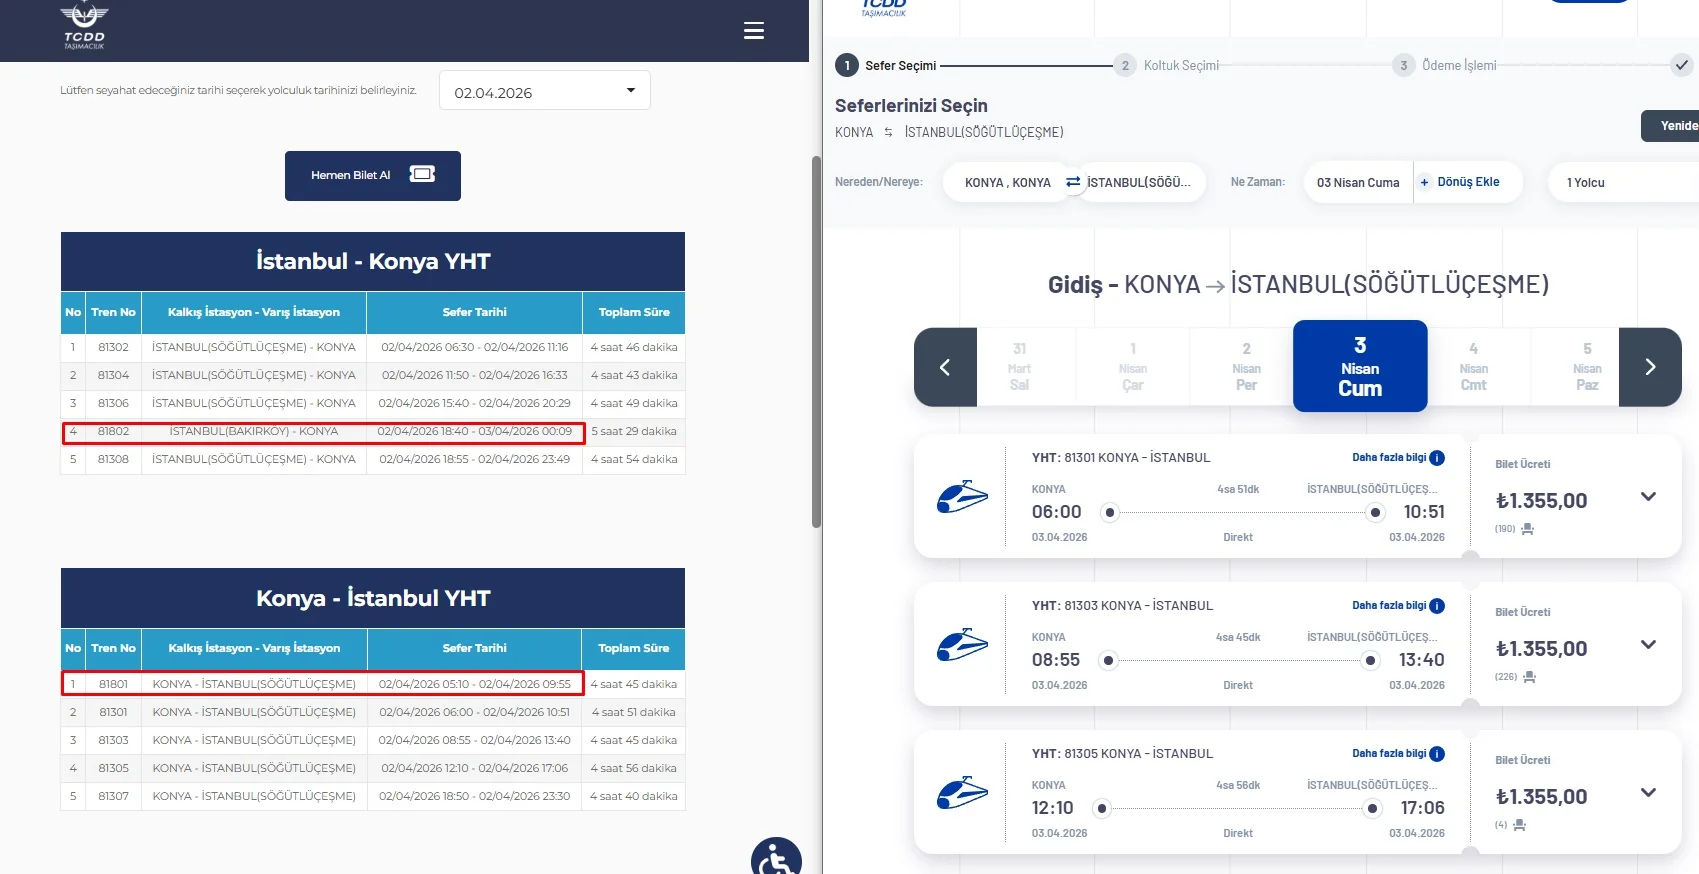
Task: Click the left page vertical scrollbar
Action: click(x=816, y=340)
